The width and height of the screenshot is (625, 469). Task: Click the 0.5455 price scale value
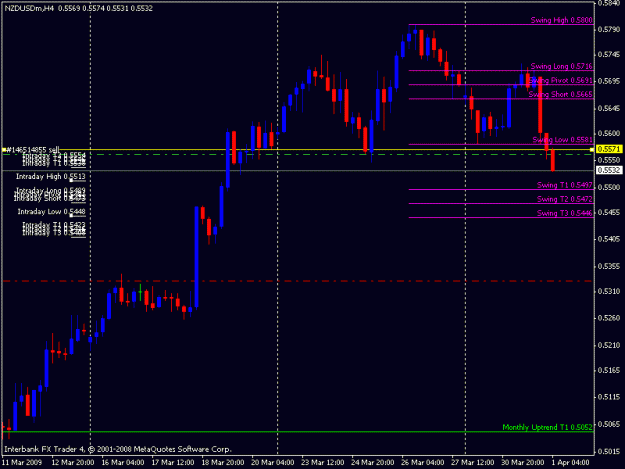[609, 212]
